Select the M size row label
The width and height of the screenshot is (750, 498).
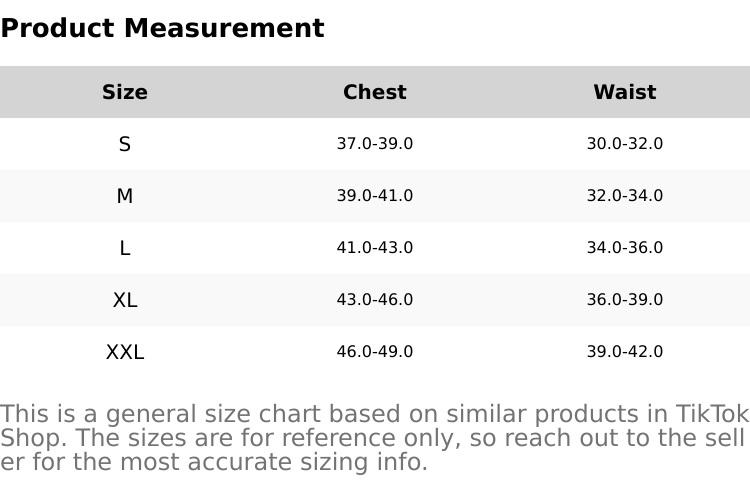pyautogui.click(x=125, y=196)
